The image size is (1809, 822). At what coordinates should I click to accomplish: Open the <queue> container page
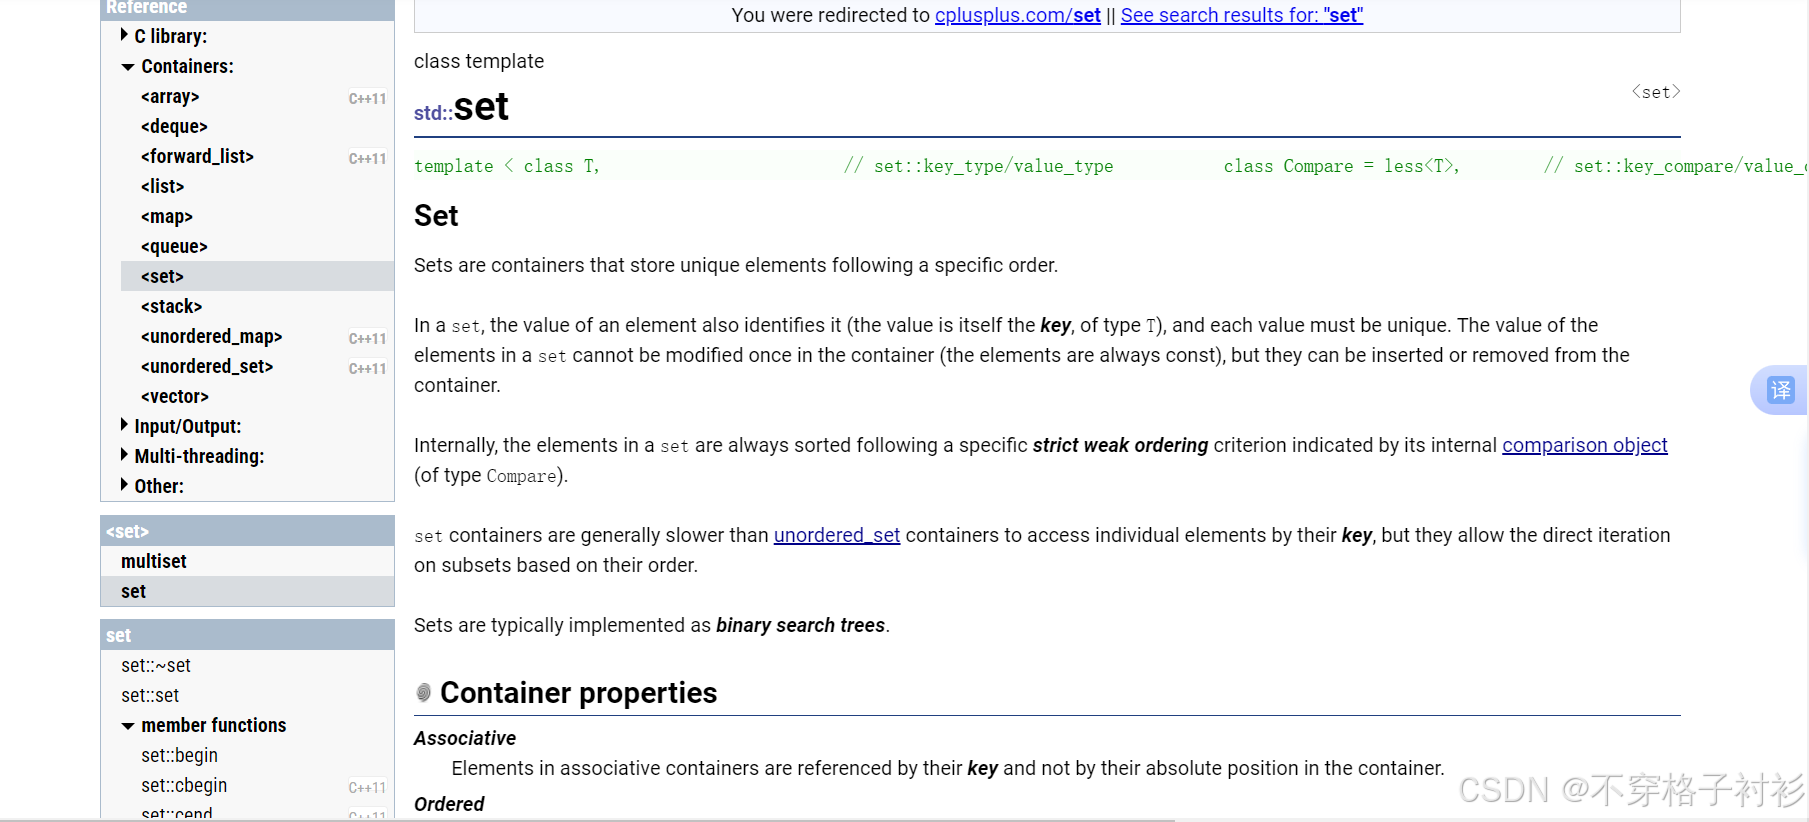point(174,246)
